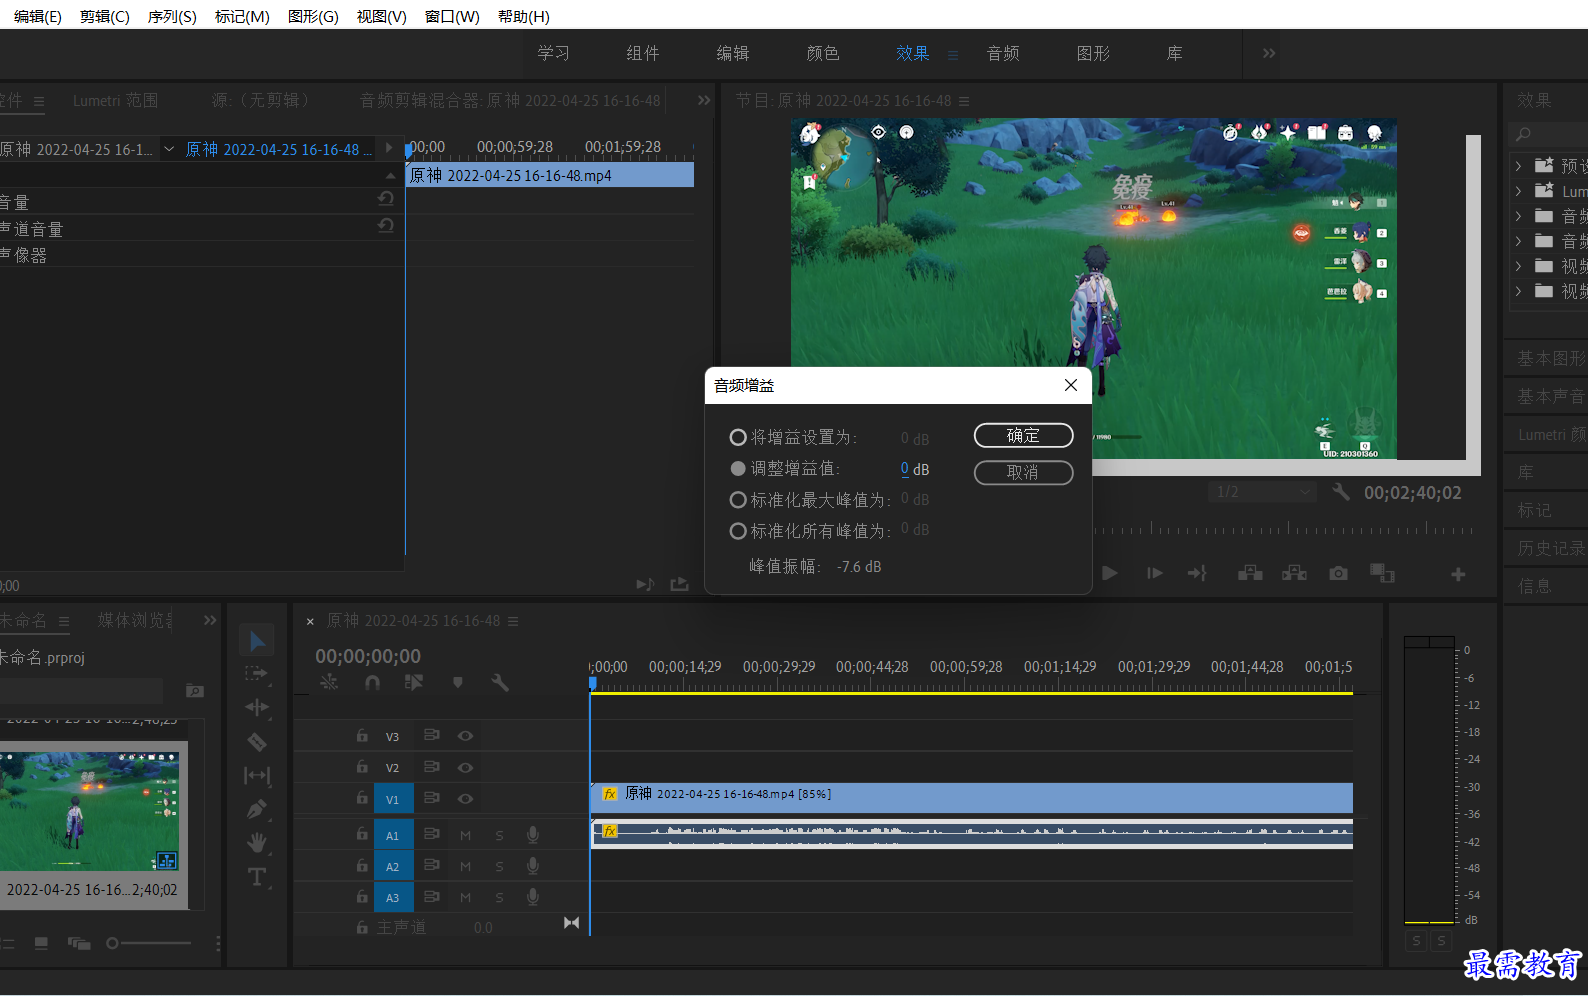Open 剪辑(C) menu
The image size is (1588, 996).
pyautogui.click(x=105, y=16)
